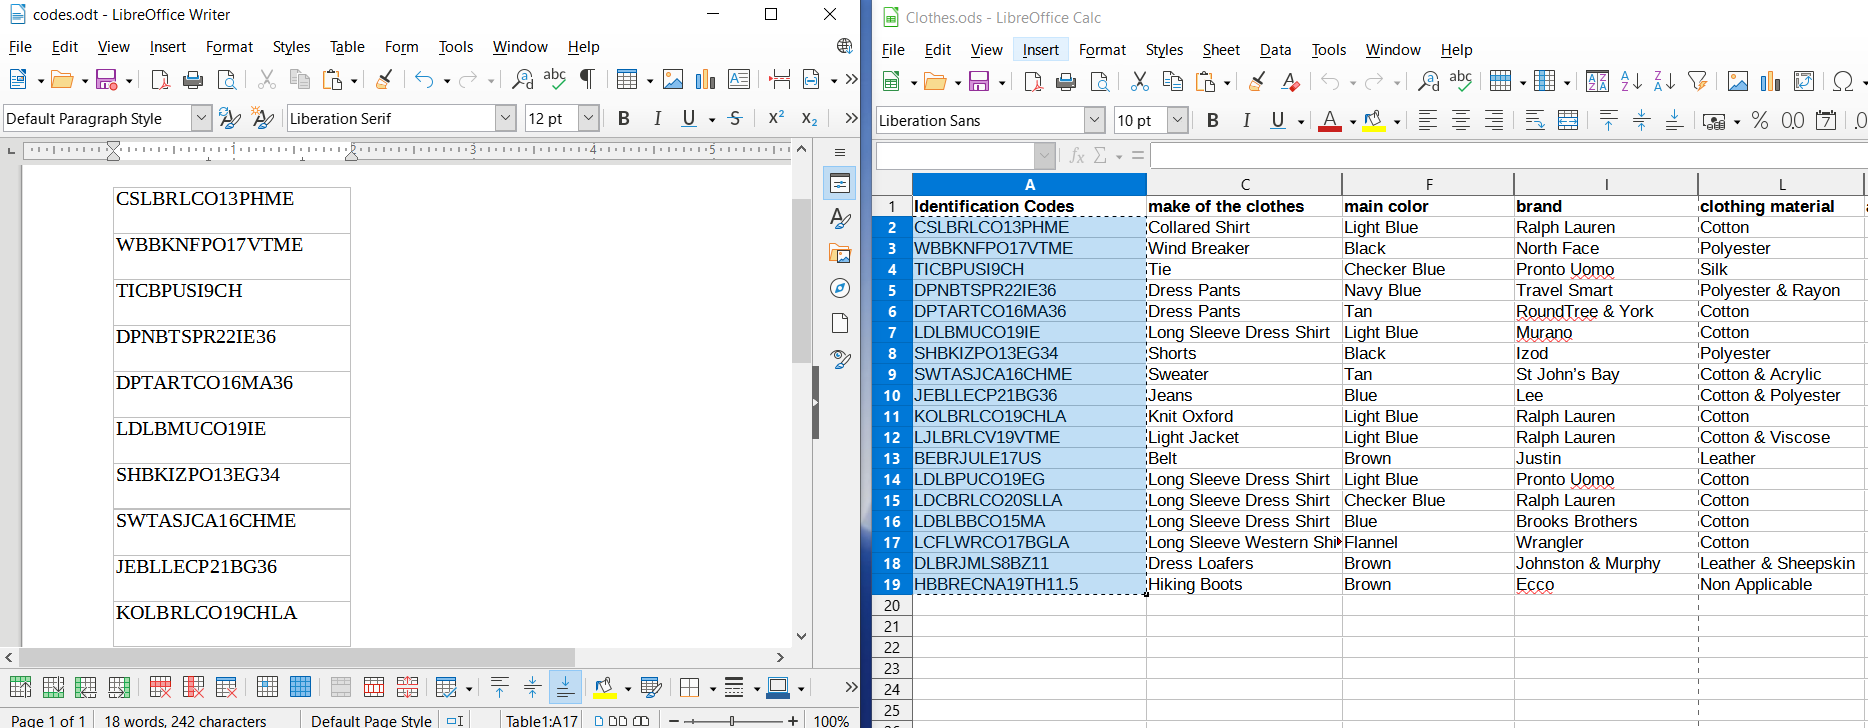1868x728 pixels.
Task: Open AutoFormat Styles in Writer table toolbar
Action: pos(651,687)
